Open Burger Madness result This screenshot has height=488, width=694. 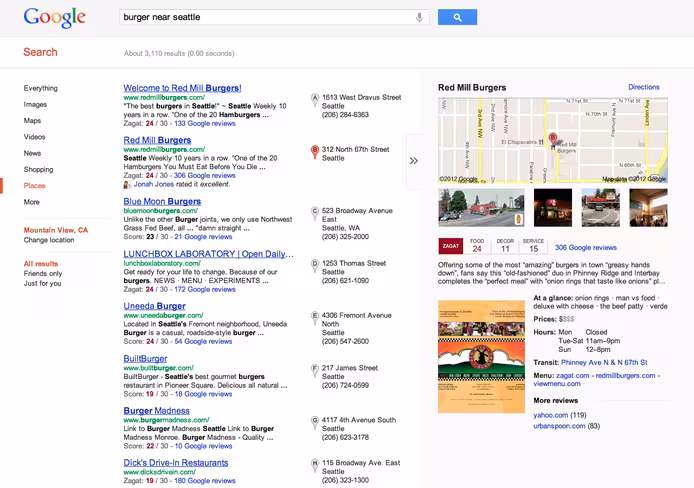pyautogui.click(x=157, y=411)
